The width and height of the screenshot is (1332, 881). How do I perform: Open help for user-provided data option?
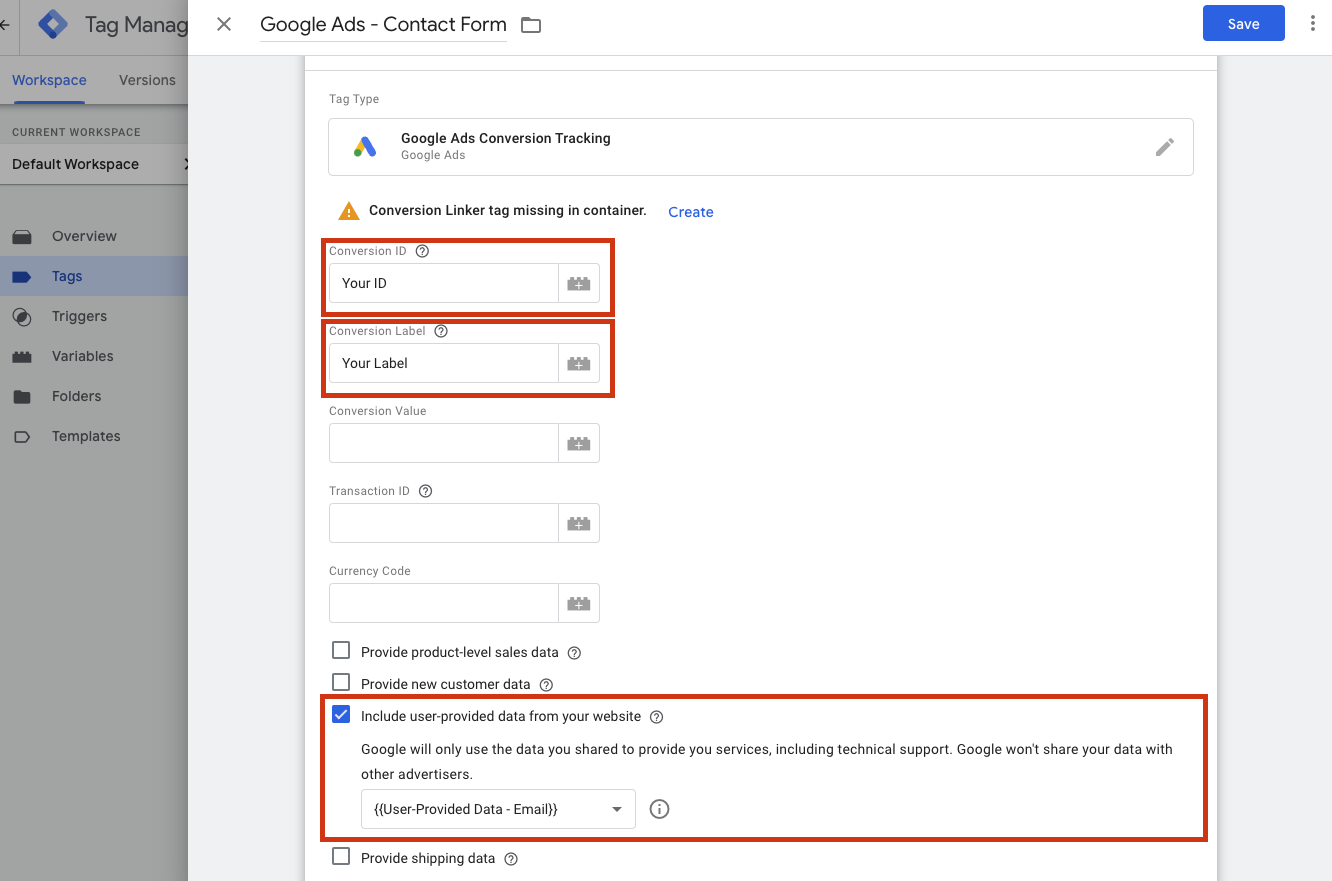pyautogui.click(x=657, y=717)
